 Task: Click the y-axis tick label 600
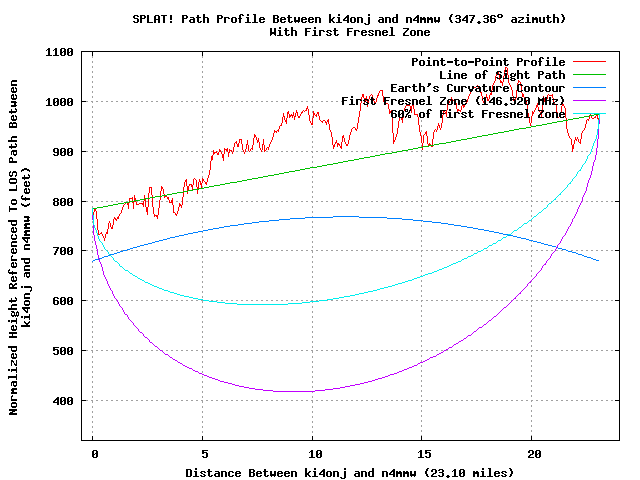pos(63,301)
